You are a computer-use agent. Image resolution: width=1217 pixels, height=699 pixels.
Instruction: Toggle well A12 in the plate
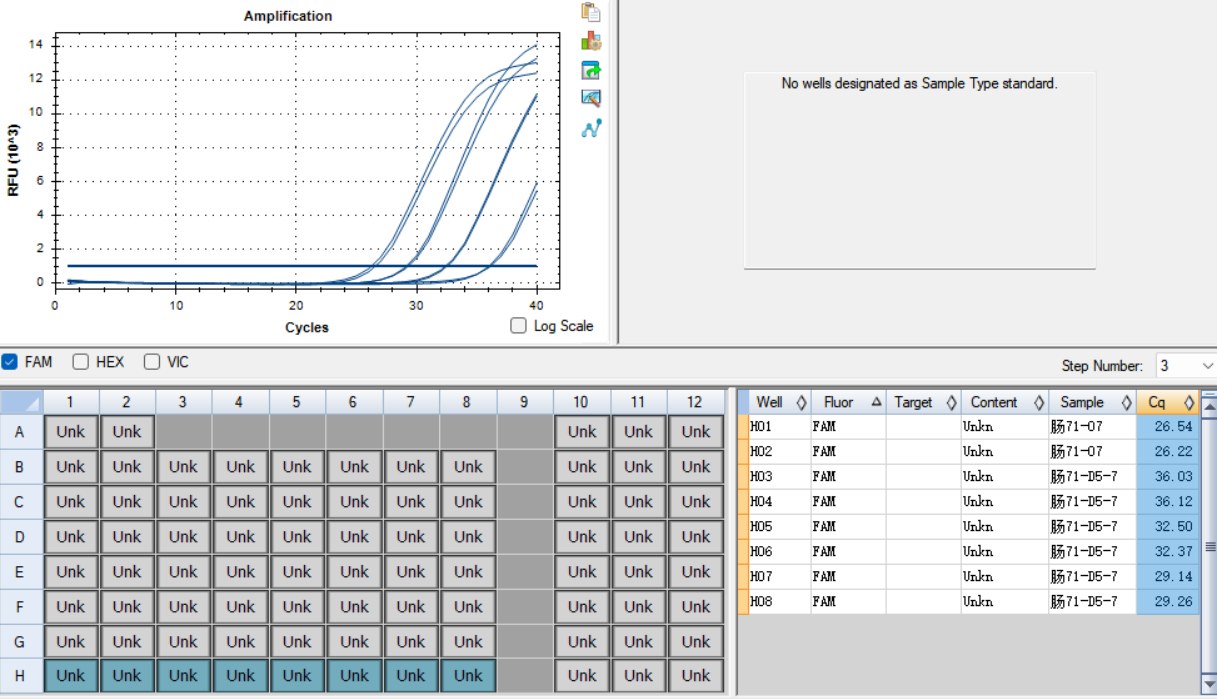tap(696, 432)
